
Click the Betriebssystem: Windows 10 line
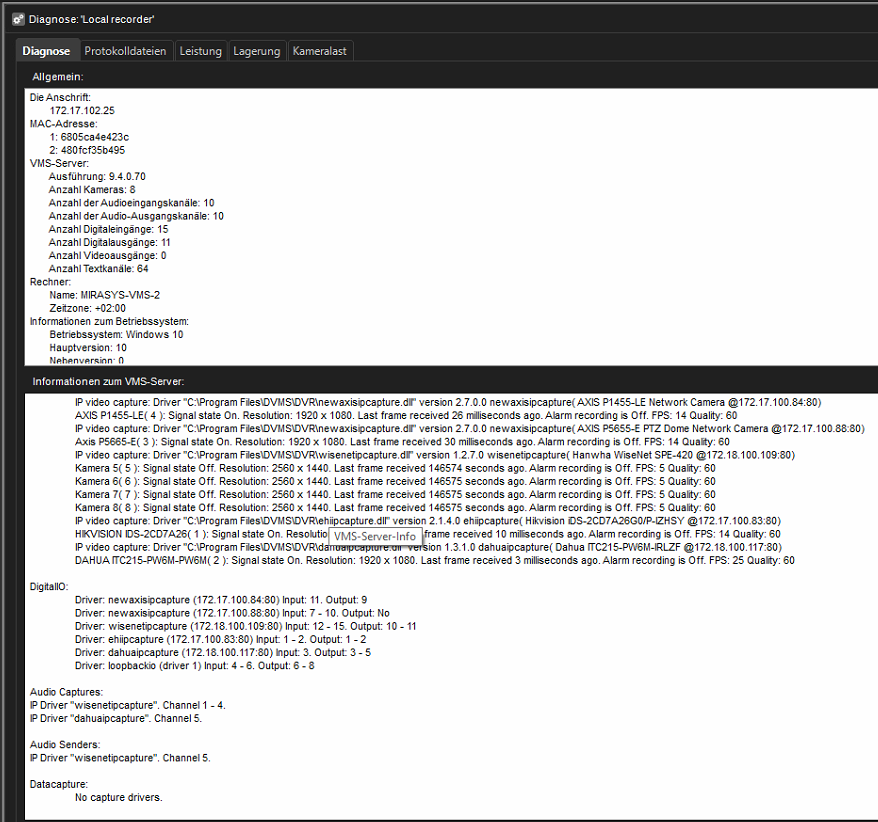click(116, 334)
